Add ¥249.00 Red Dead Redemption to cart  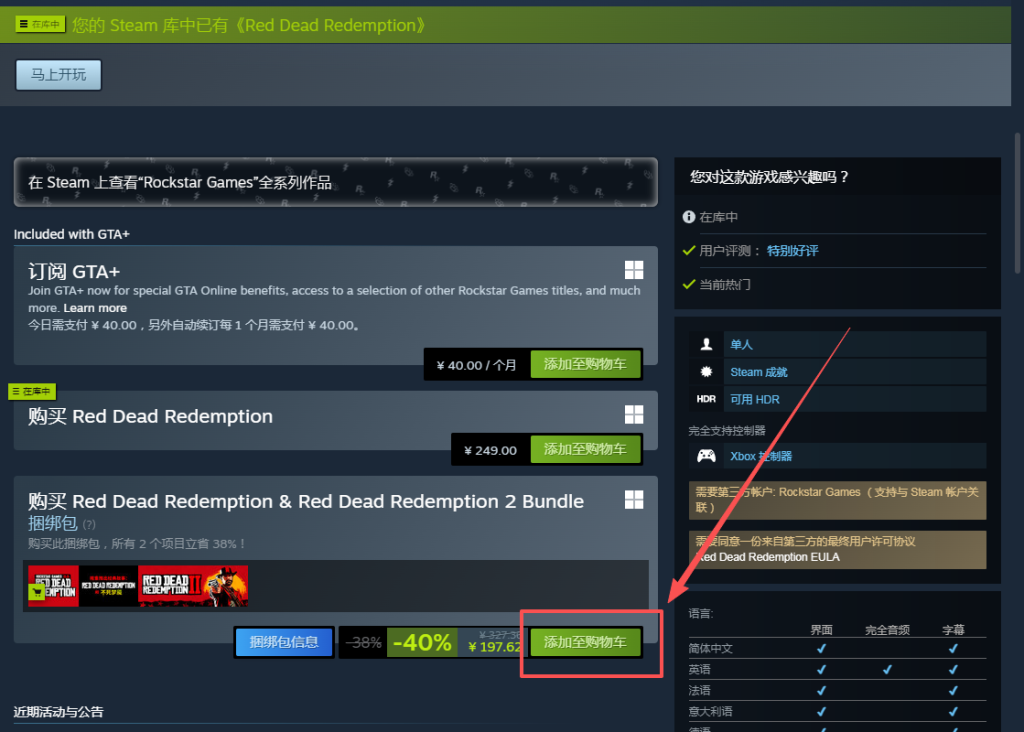coord(585,450)
